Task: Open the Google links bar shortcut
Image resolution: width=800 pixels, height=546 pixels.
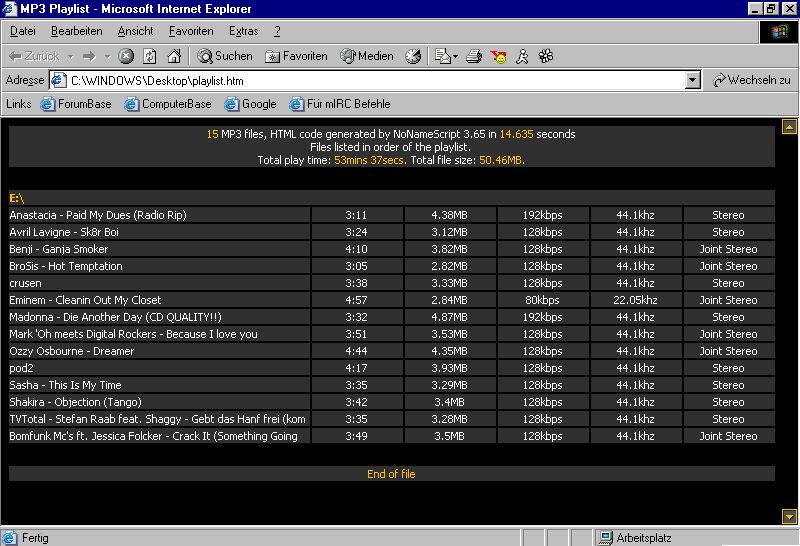Action: (250, 104)
